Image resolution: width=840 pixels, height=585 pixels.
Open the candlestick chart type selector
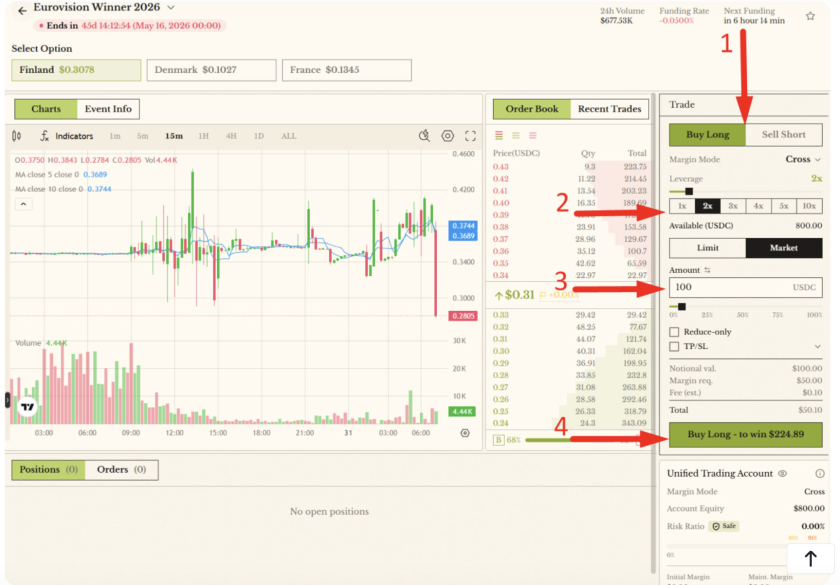16,136
